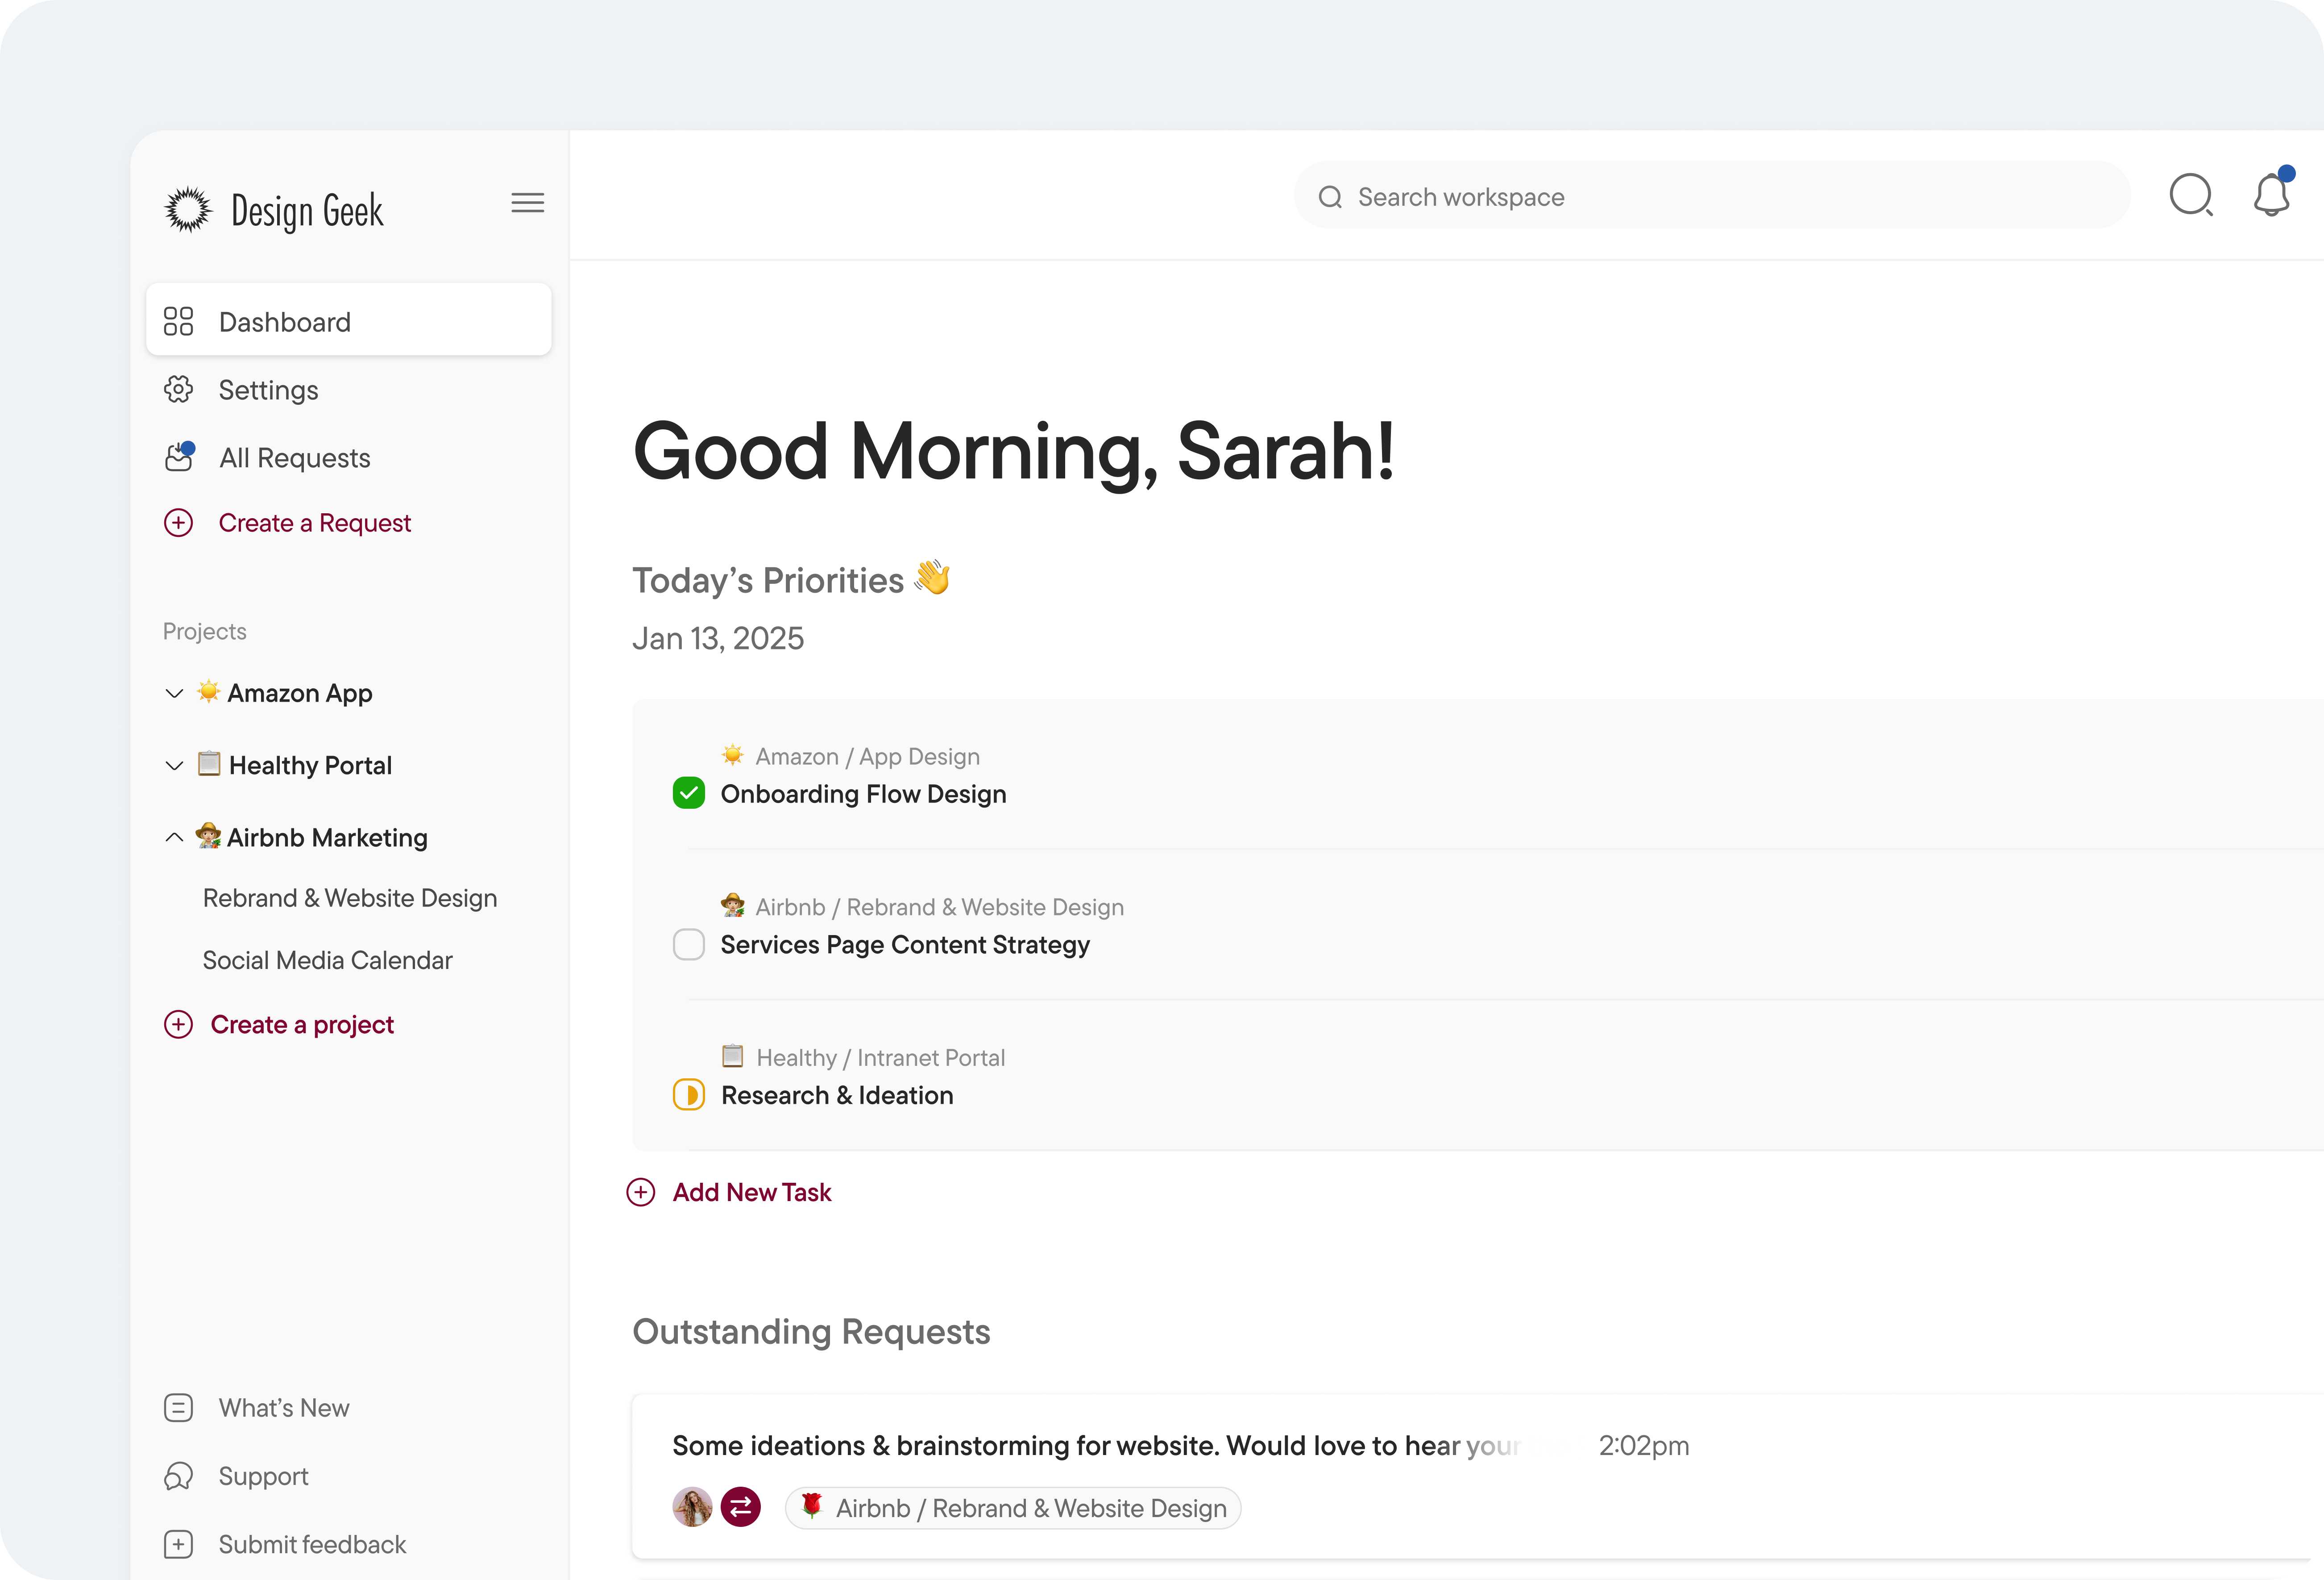This screenshot has width=2324, height=1580.
Task: Click the Create a Request link
Action: (315, 522)
